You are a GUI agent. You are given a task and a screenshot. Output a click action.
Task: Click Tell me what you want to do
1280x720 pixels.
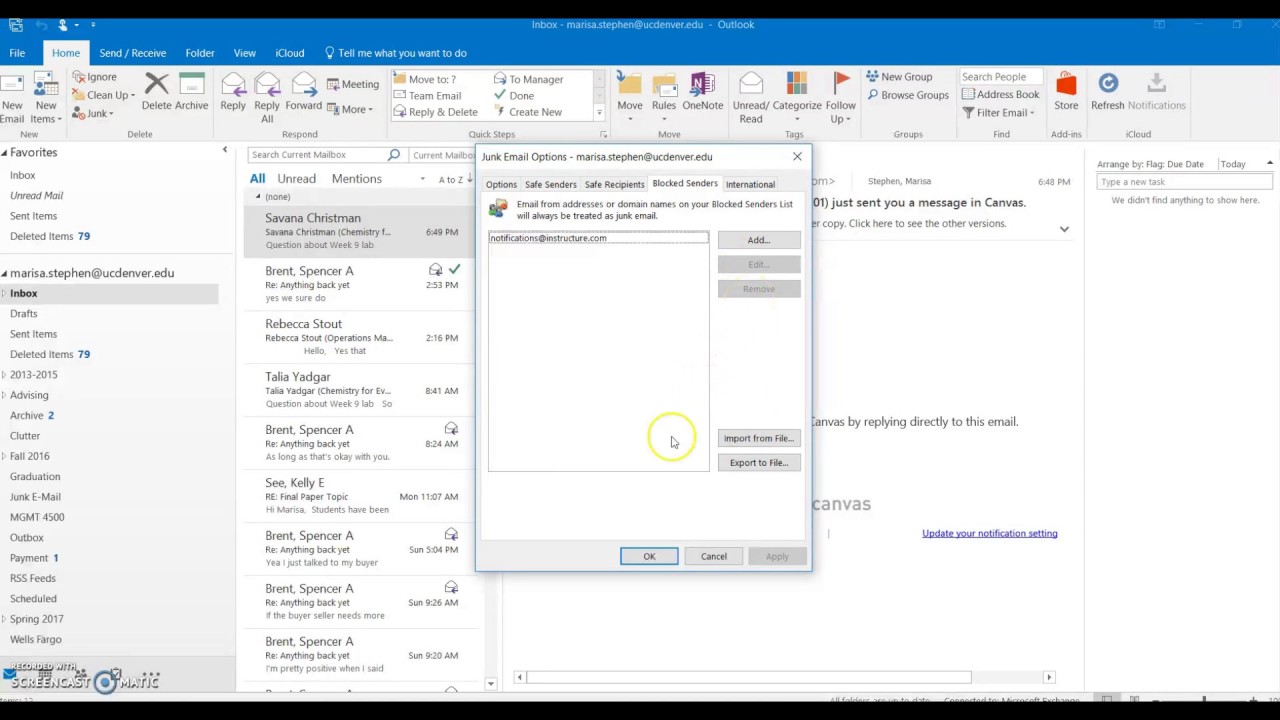396,53
